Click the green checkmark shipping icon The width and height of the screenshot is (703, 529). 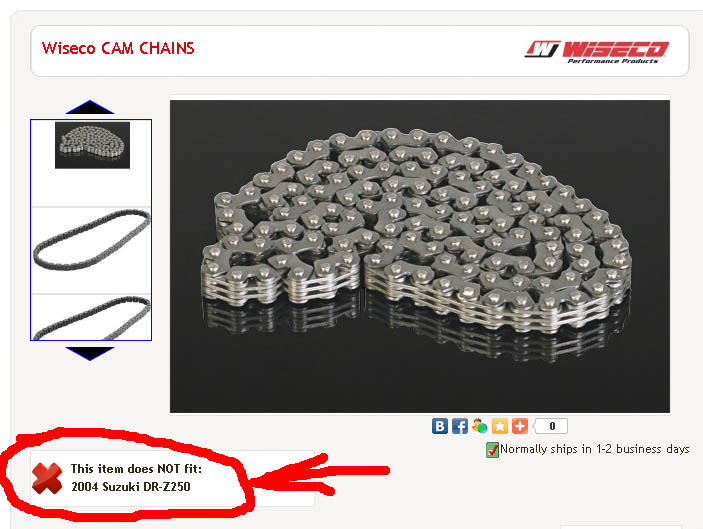click(x=492, y=450)
